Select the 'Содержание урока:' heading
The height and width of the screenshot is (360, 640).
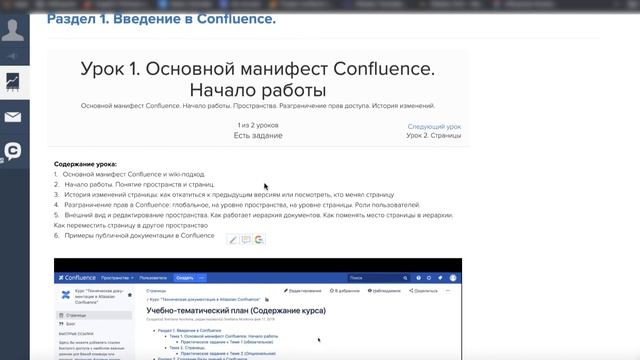click(85, 164)
